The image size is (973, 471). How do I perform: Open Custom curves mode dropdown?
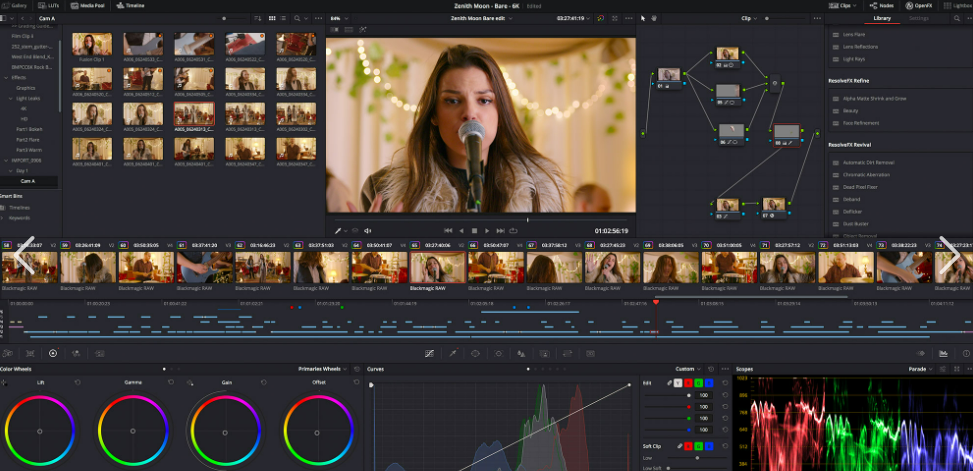[x=688, y=369]
